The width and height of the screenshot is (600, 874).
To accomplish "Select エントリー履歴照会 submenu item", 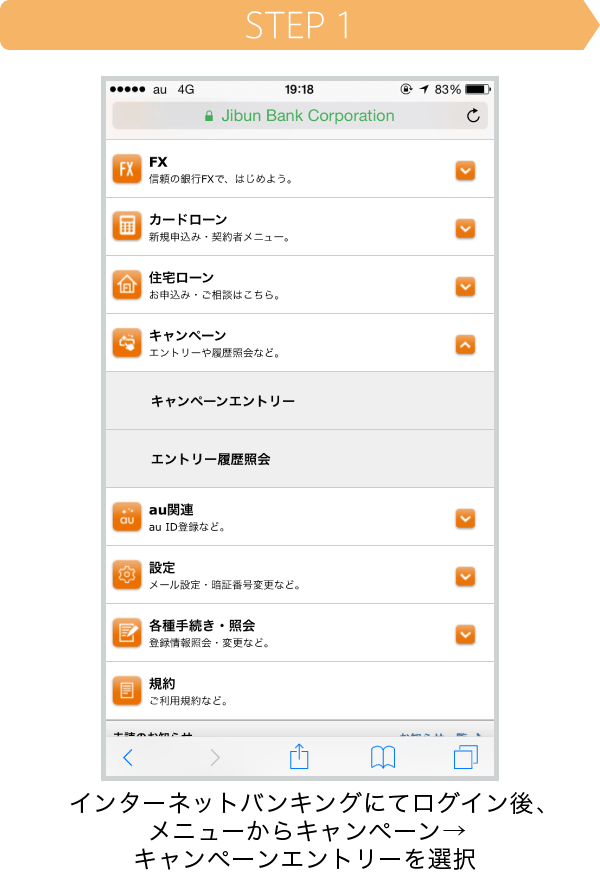I will [x=211, y=459].
